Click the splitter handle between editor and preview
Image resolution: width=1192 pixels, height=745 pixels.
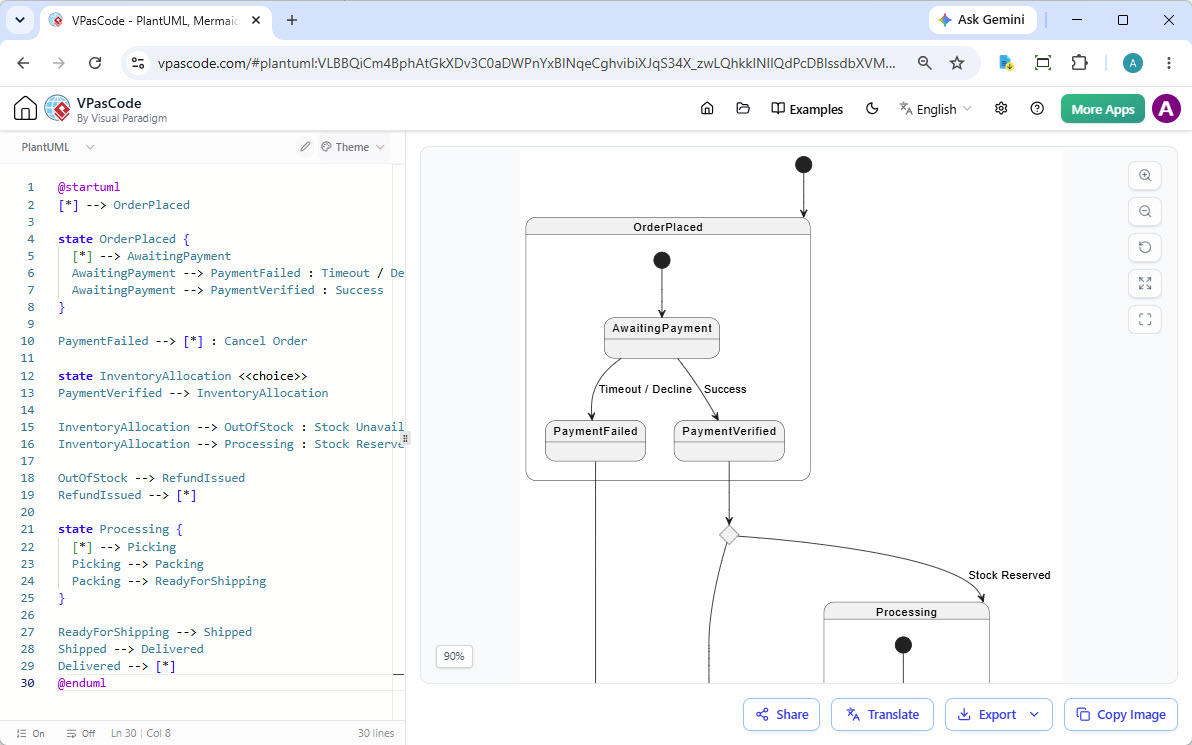(x=405, y=438)
